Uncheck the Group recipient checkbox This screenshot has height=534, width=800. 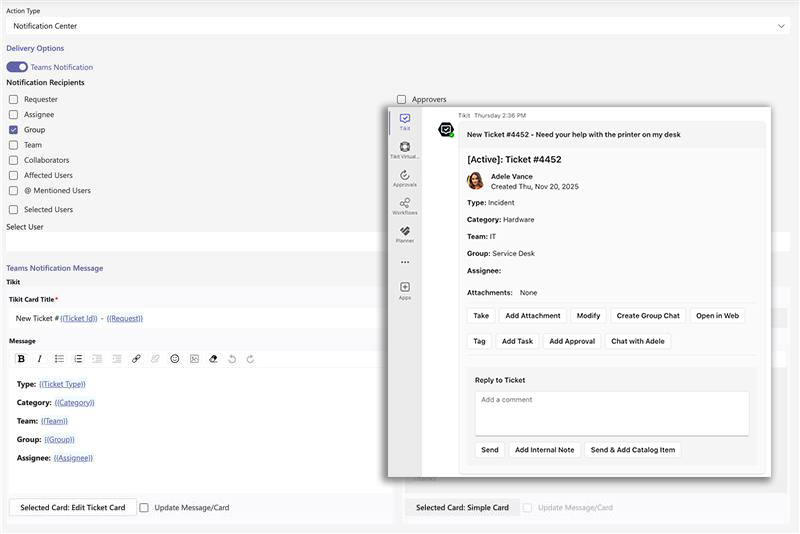click(13, 130)
